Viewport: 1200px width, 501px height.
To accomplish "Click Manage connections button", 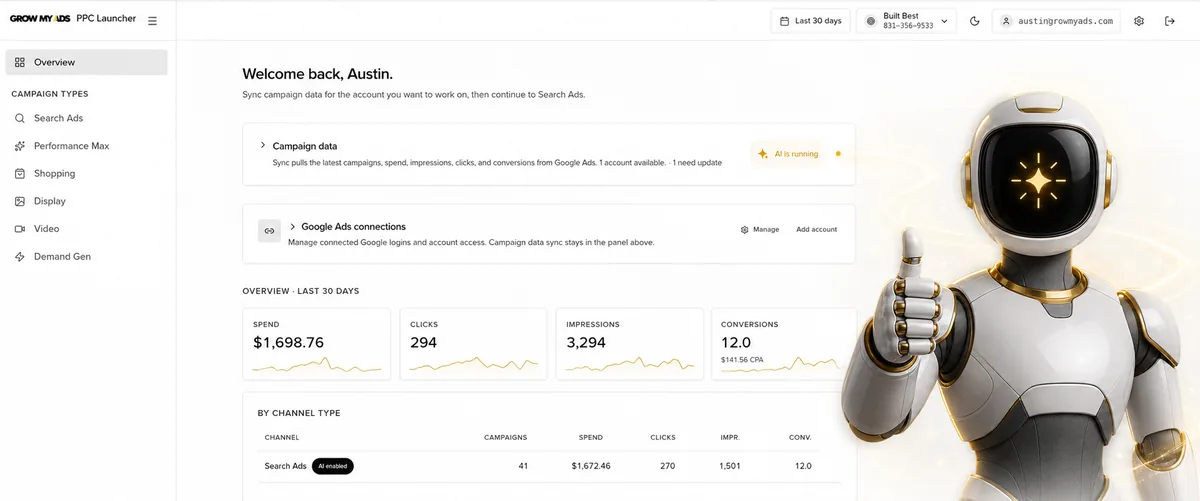I will pyautogui.click(x=760, y=230).
